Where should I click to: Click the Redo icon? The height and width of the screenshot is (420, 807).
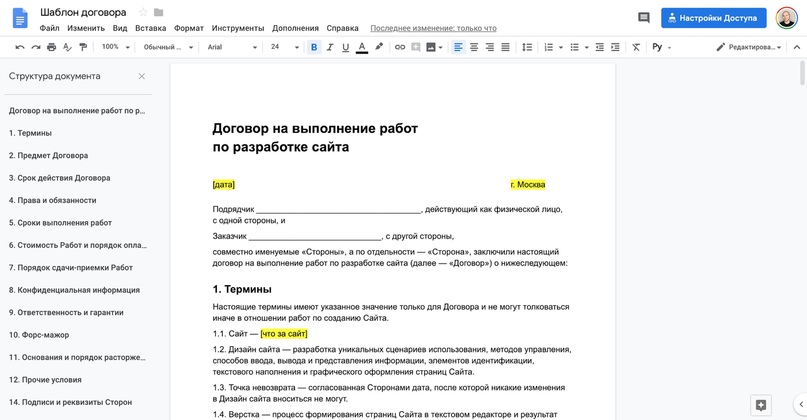[36, 47]
